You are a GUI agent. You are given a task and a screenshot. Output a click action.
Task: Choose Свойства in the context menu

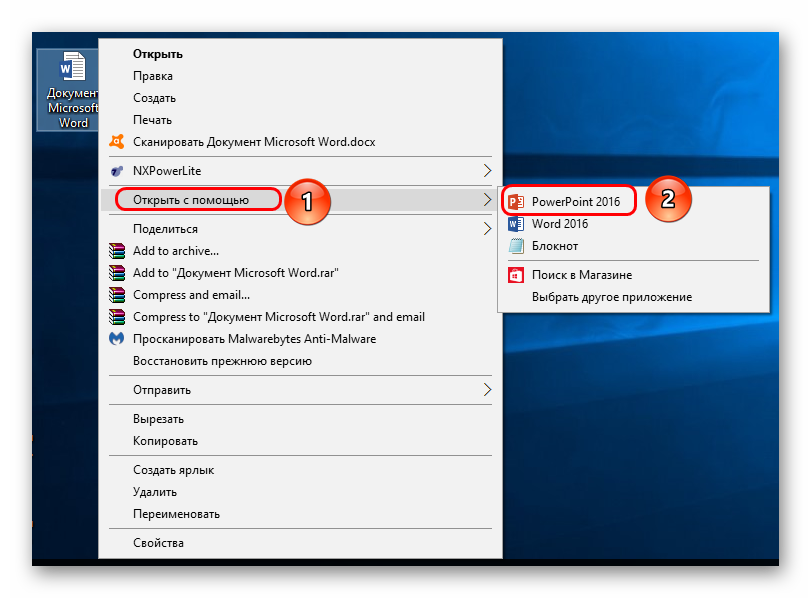click(159, 543)
